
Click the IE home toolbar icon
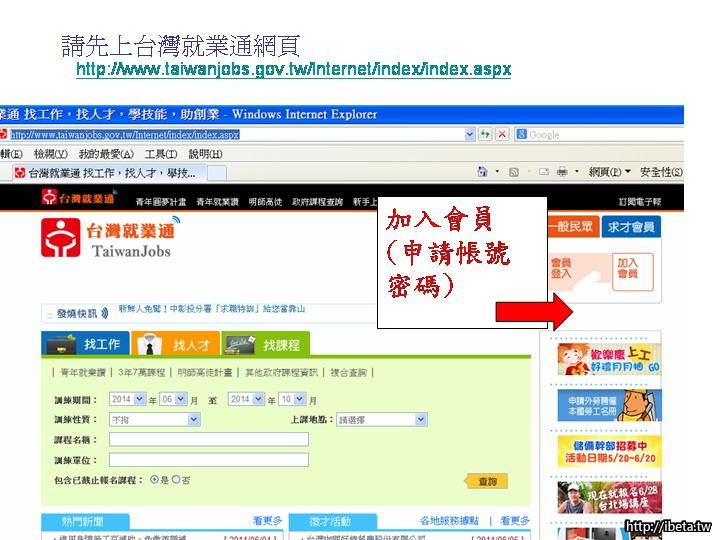(x=483, y=172)
